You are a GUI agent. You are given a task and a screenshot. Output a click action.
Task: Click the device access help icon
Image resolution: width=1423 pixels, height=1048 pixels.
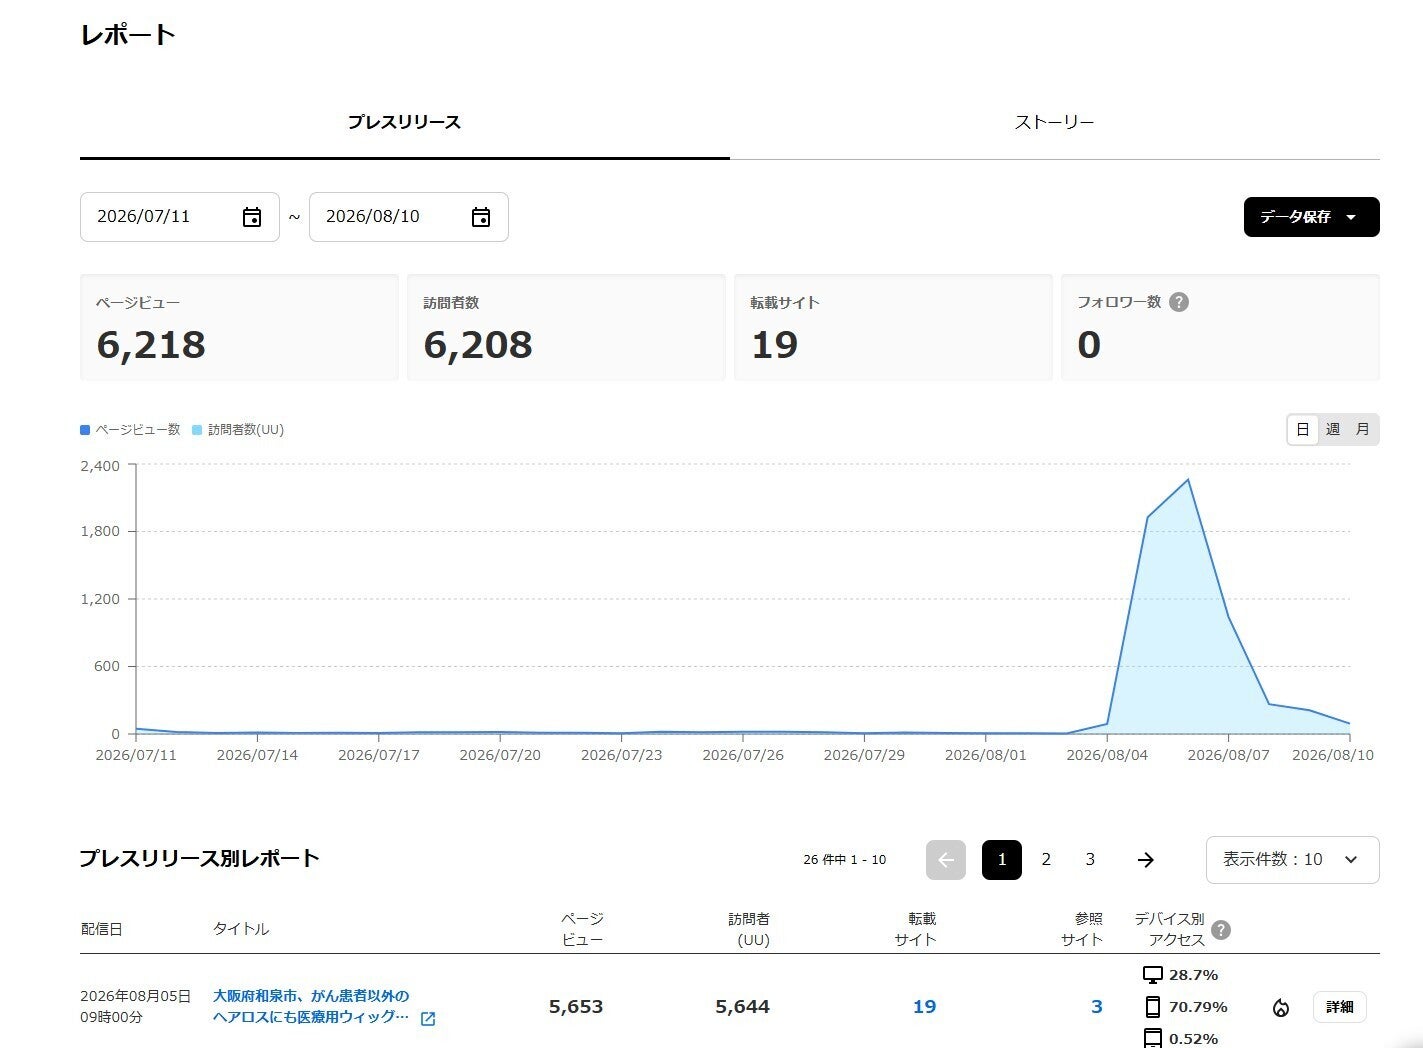(1221, 930)
